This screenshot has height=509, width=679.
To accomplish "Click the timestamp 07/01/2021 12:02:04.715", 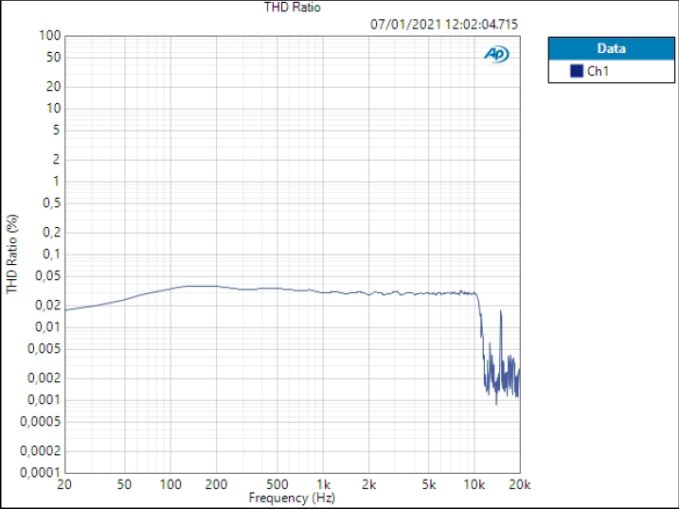I will pos(444,24).
